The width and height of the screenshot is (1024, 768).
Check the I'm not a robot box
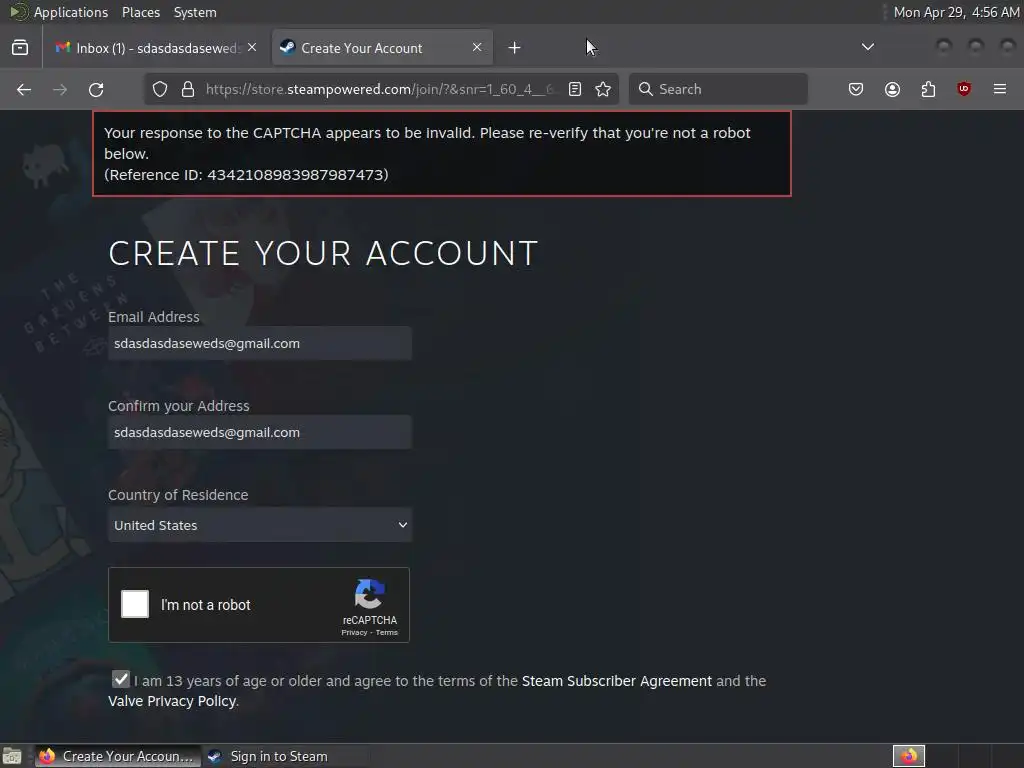135,604
